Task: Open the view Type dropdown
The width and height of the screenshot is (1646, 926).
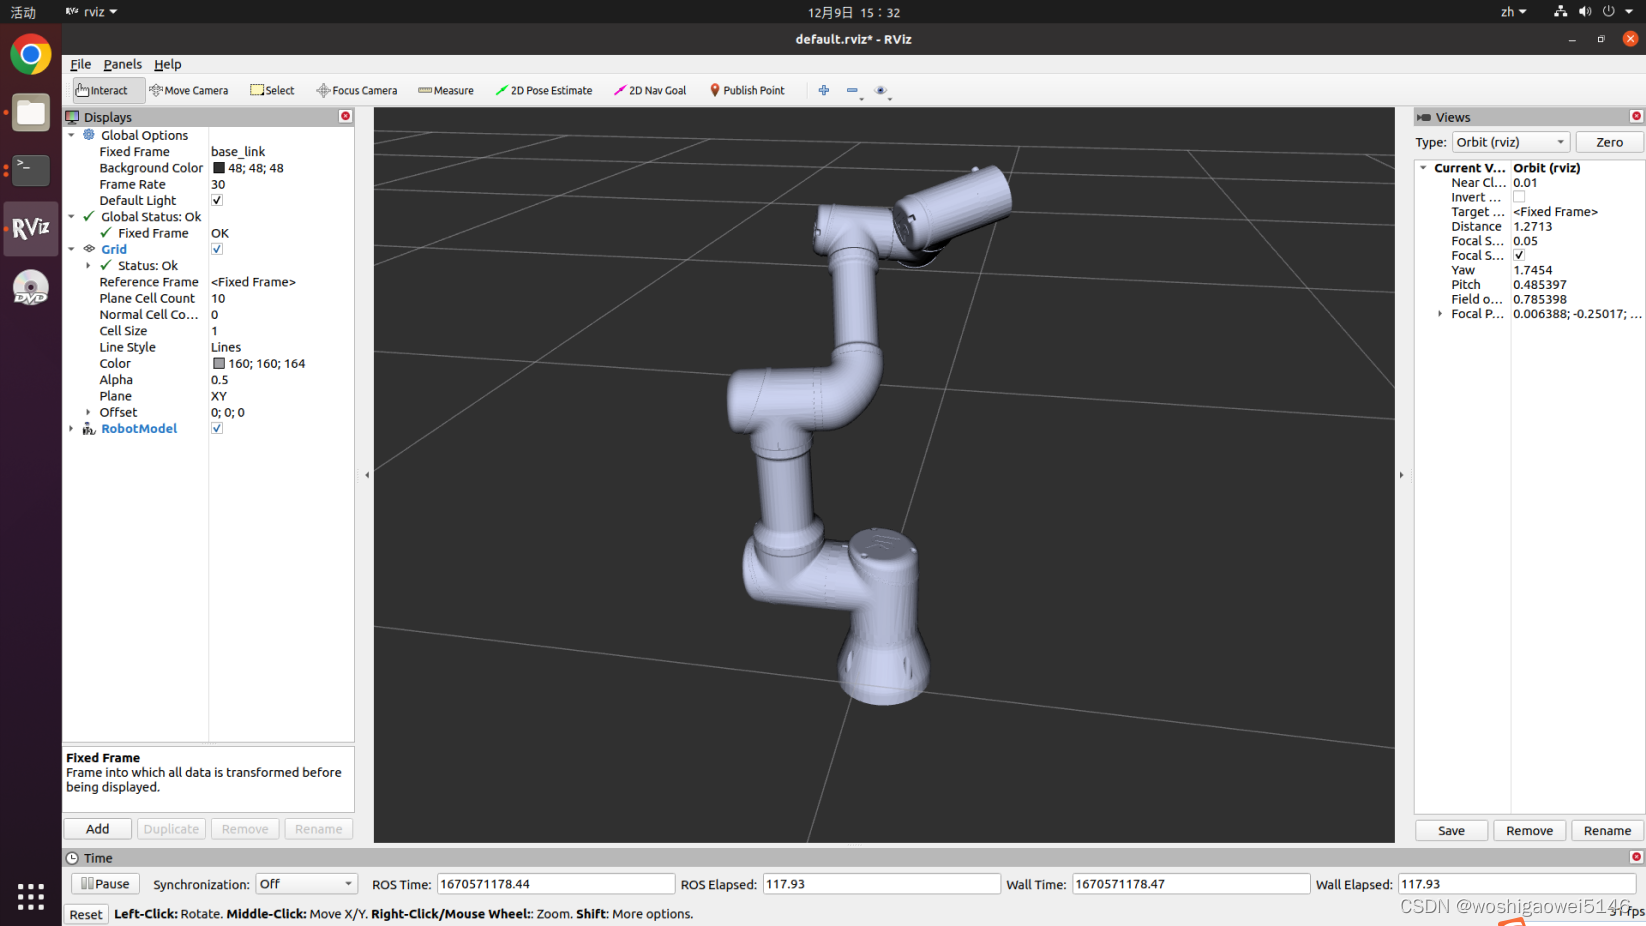Action: click(x=1510, y=142)
